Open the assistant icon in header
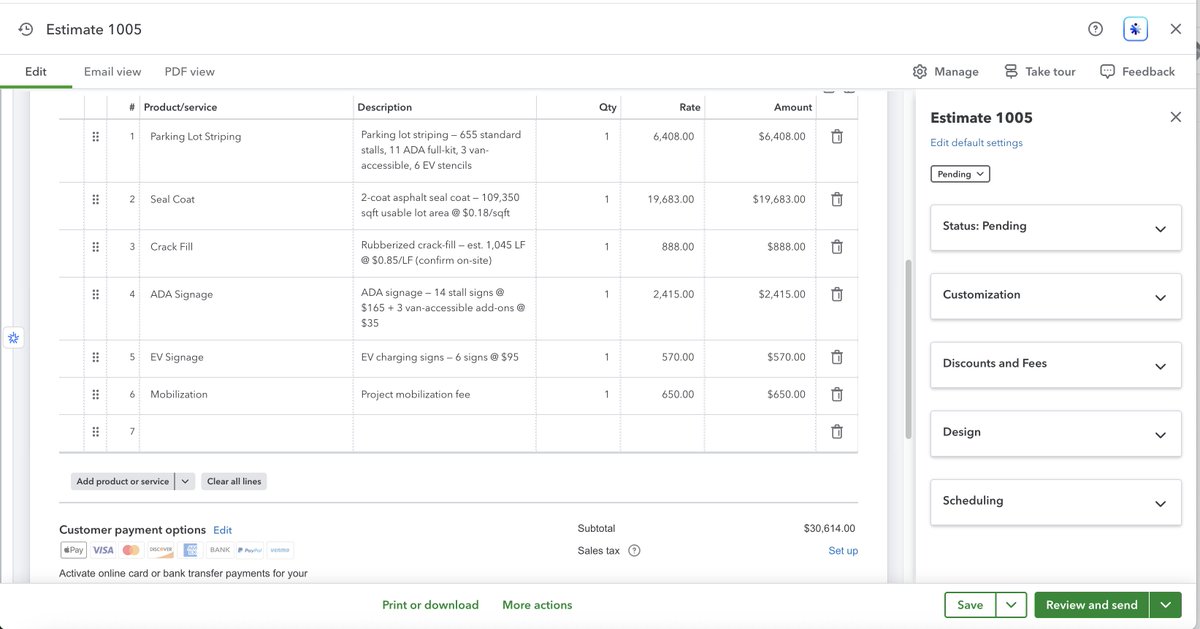The image size is (1200, 629). [1135, 30]
